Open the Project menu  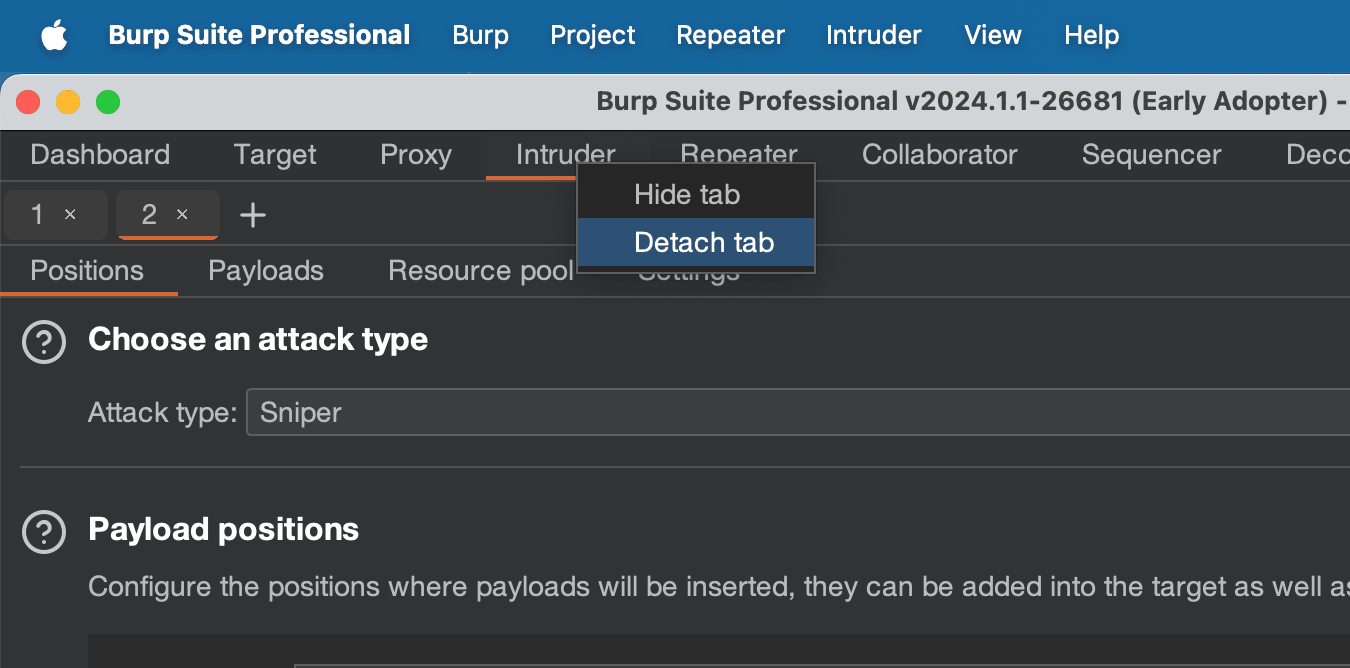(x=592, y=35)
